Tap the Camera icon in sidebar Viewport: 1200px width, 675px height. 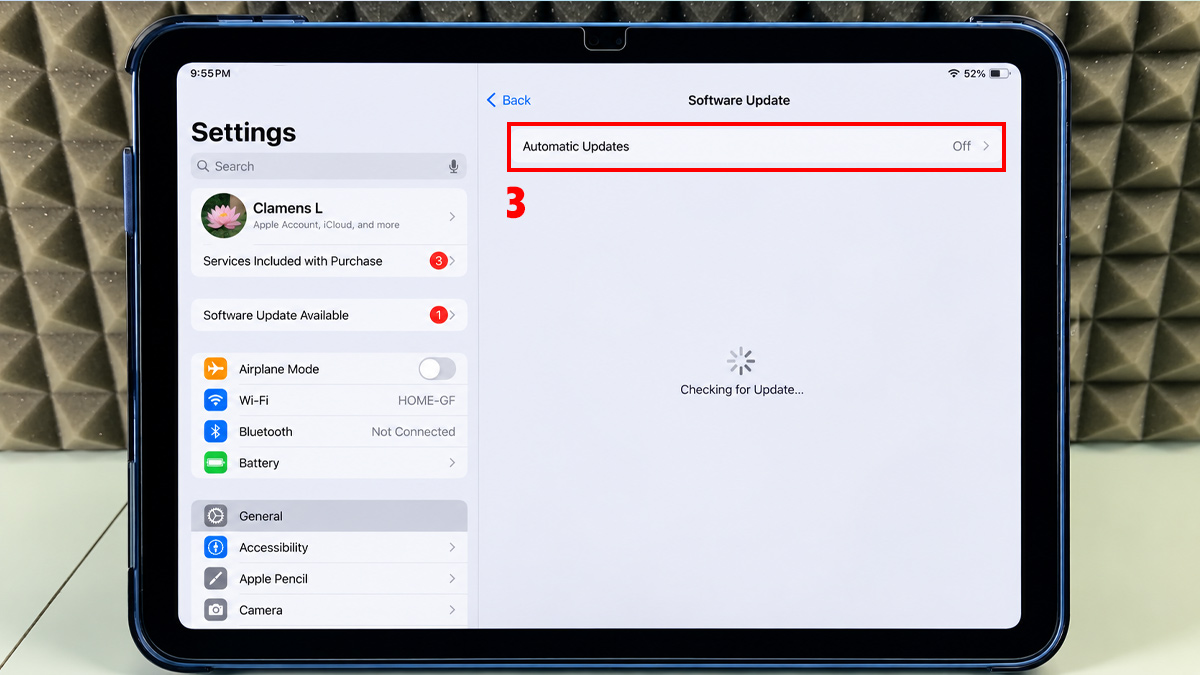click(216, 610)
